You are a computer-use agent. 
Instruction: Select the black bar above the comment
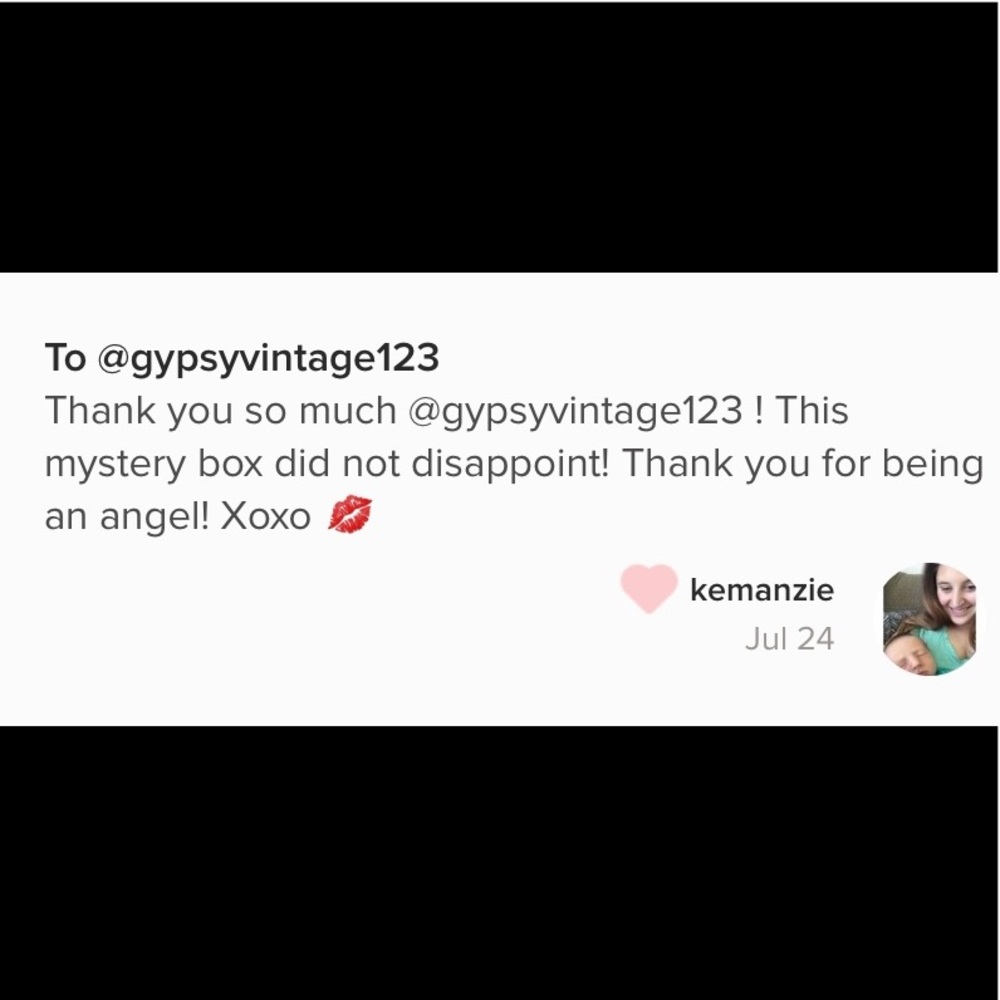pos(499,136)
